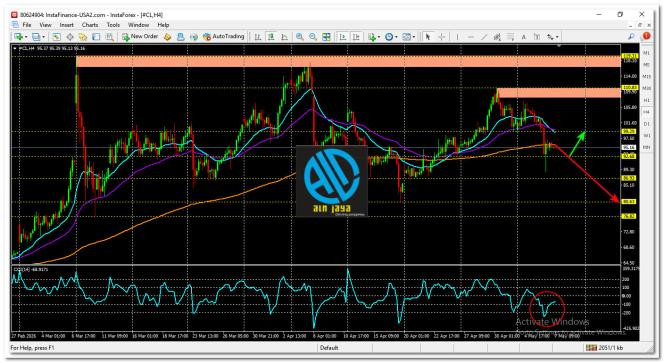Open the Help menu

pyautogui.click(x=163, y=25)
